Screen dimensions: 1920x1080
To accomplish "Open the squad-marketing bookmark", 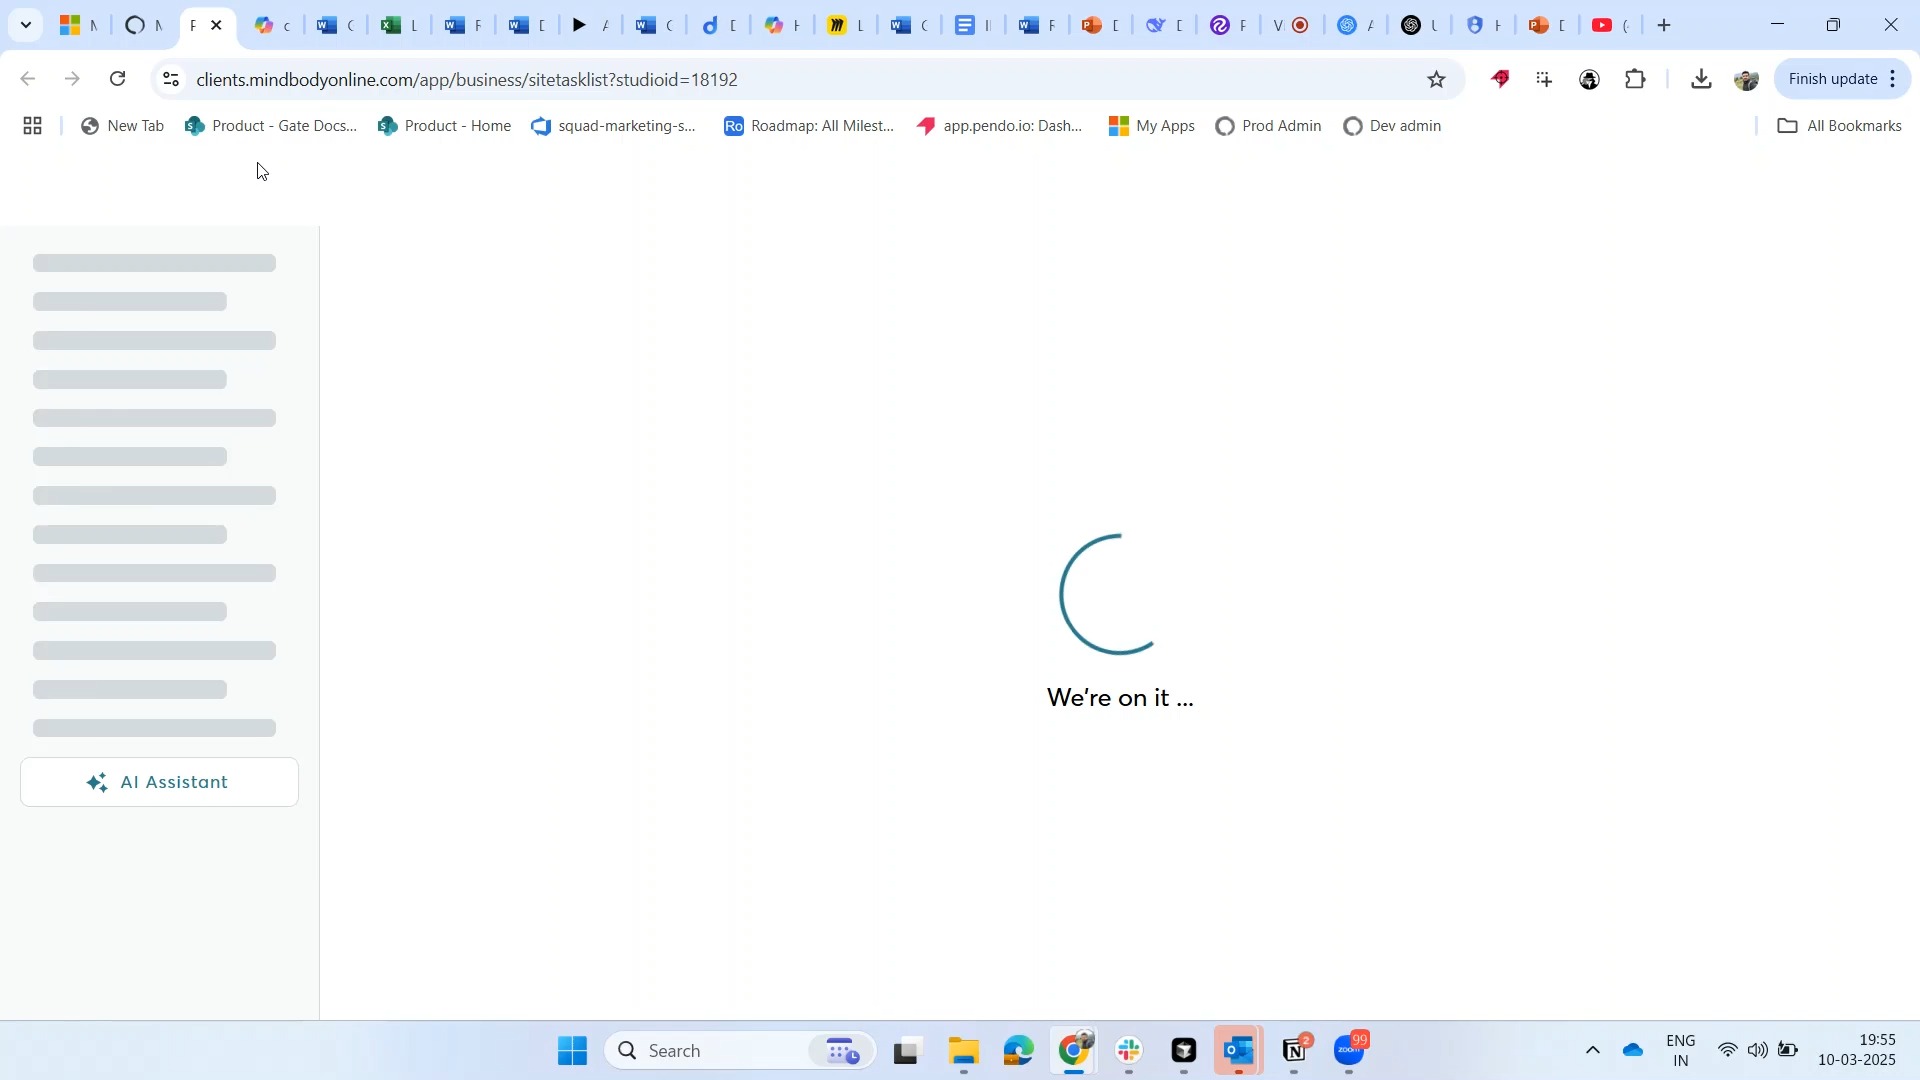I will click(614, 126).
